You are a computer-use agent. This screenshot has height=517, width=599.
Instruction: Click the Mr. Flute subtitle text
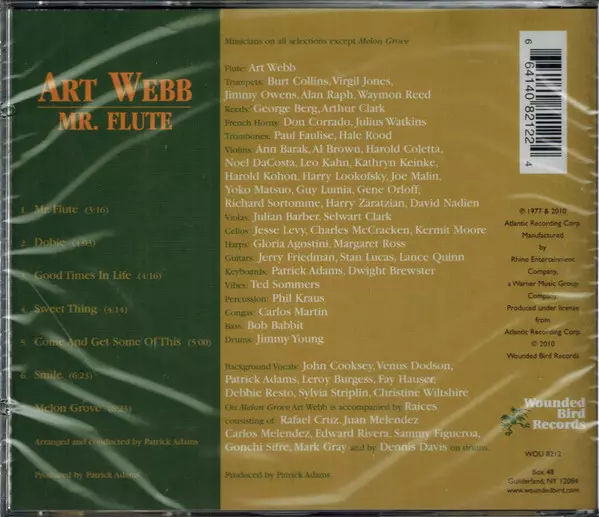[115, 121]
